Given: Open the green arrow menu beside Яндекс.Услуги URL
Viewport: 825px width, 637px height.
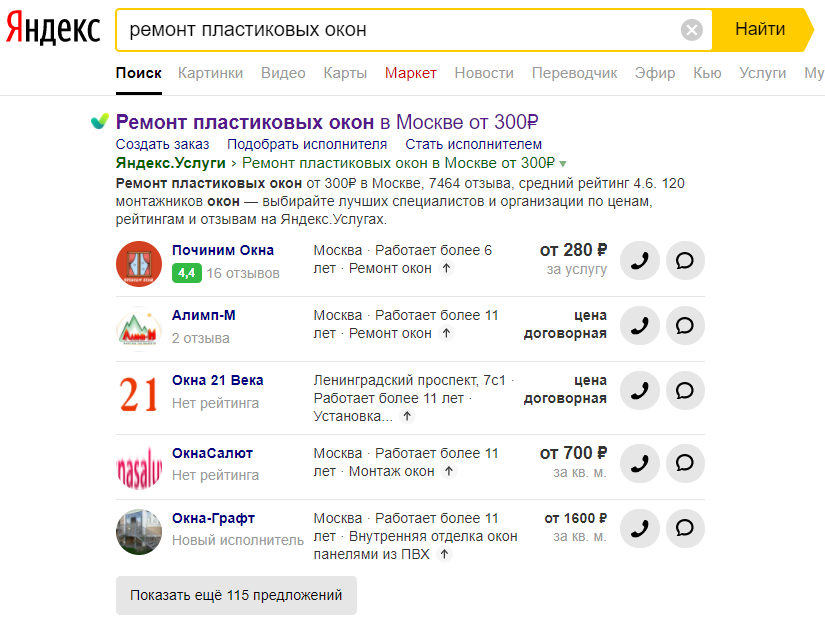Looking at the screenshot, I should pyautogui.click(x=563, y=163).
